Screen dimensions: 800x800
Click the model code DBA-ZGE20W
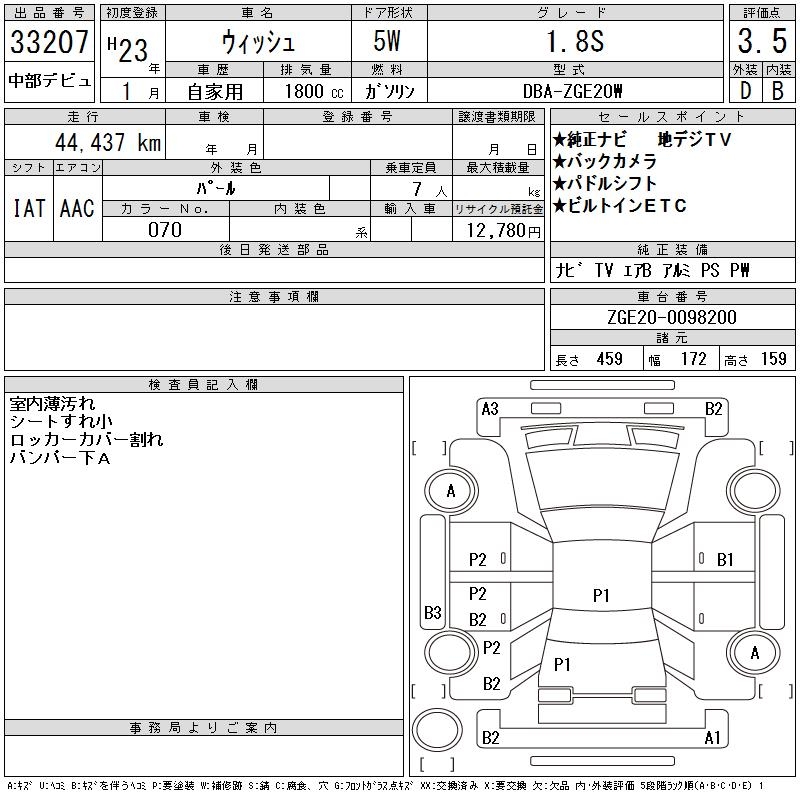coord(573,90)
